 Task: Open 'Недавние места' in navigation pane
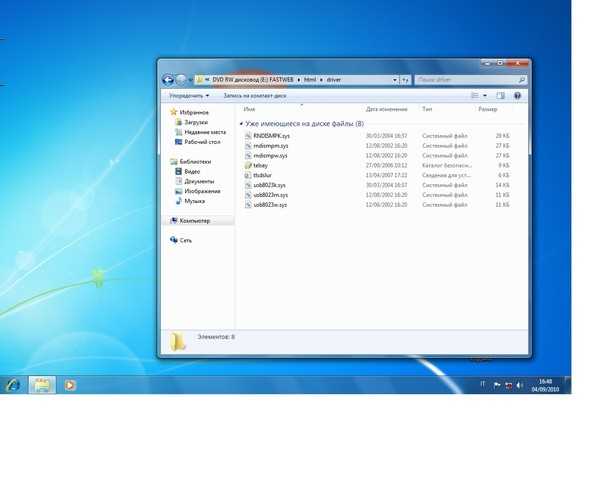point(205,132)
